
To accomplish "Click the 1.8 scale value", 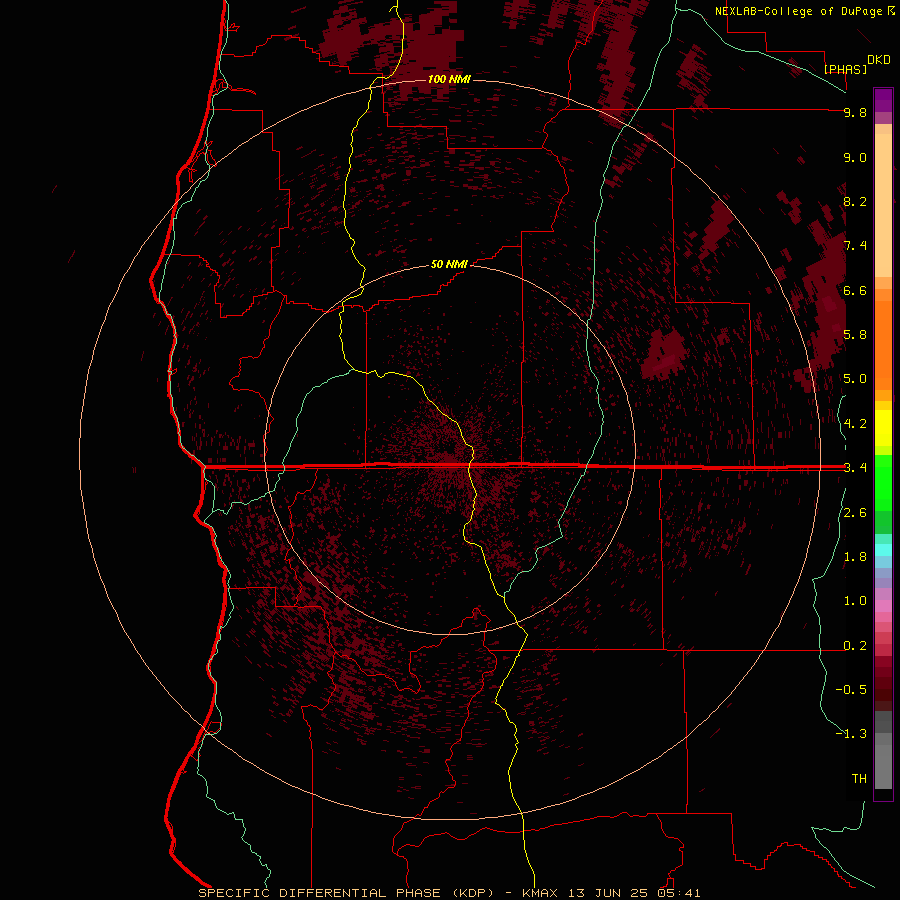I will point(855,557).
